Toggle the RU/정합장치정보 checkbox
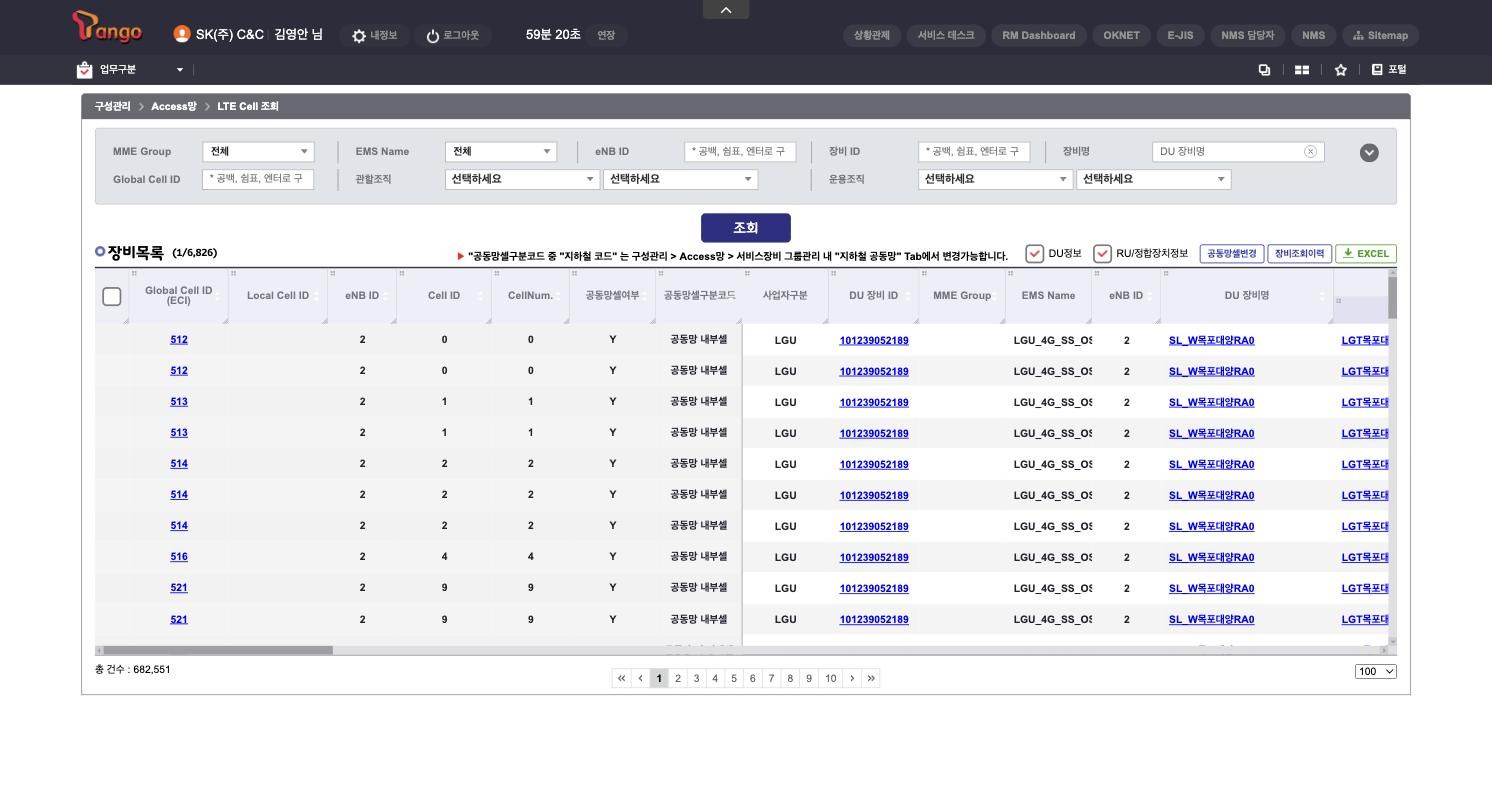Image resolution: width=1492 pixels, height=812 pixels. (1103, 254)
